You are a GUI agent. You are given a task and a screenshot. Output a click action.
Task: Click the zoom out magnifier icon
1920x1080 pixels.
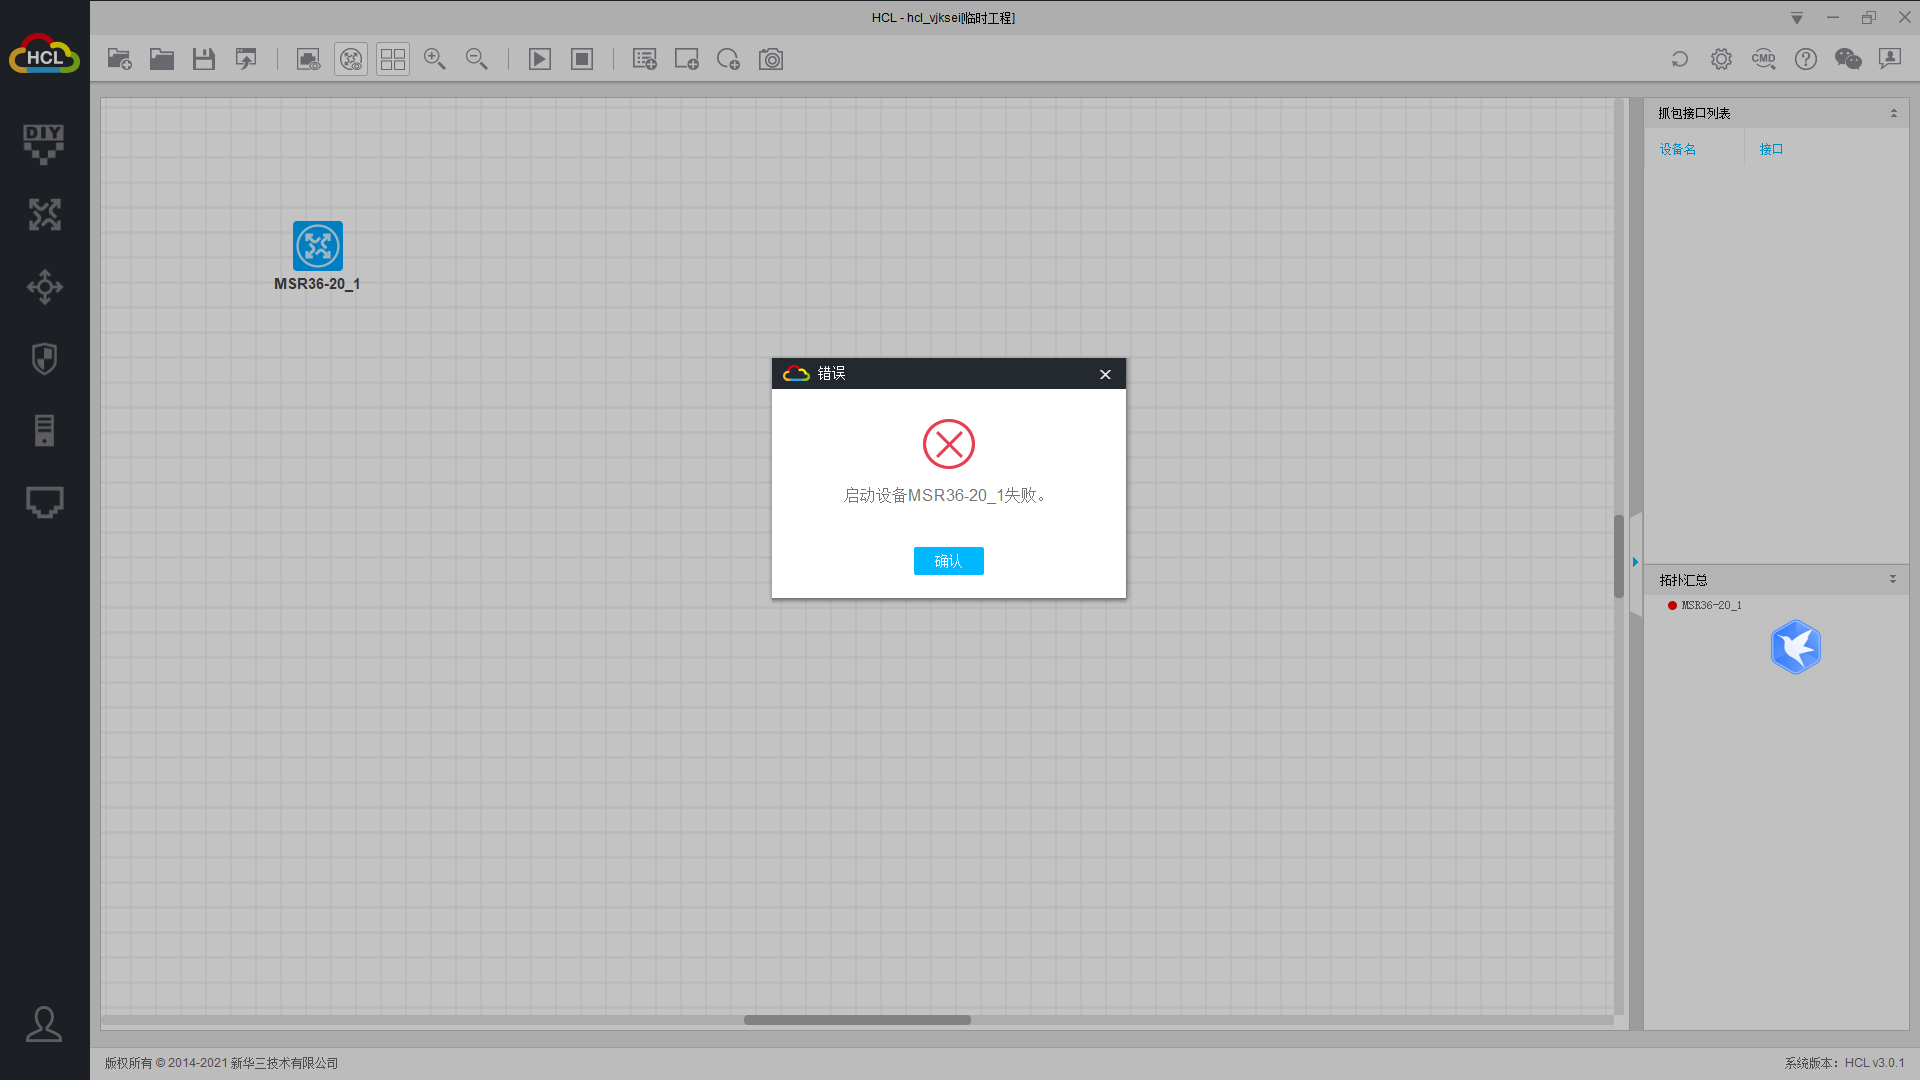477,59
